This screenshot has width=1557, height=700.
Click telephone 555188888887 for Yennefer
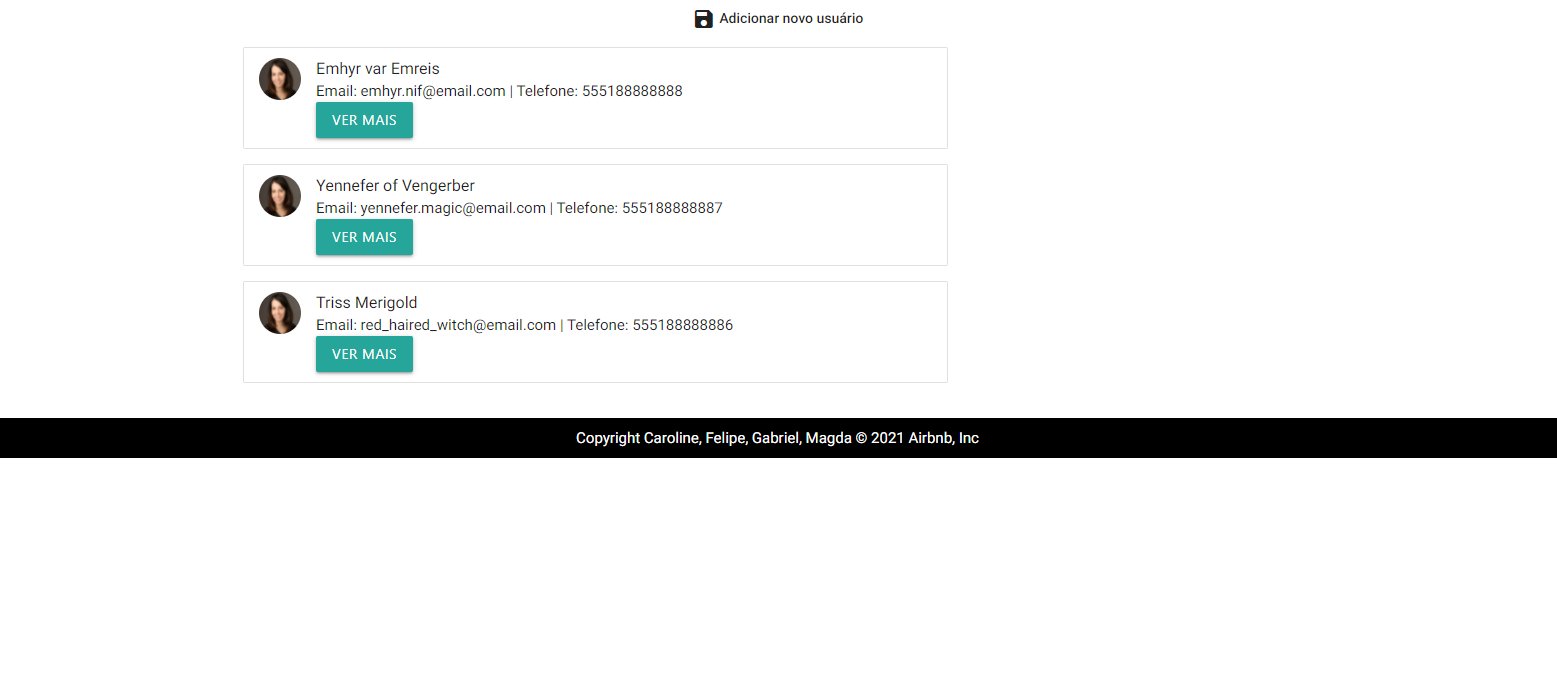[x=673, y=208]
